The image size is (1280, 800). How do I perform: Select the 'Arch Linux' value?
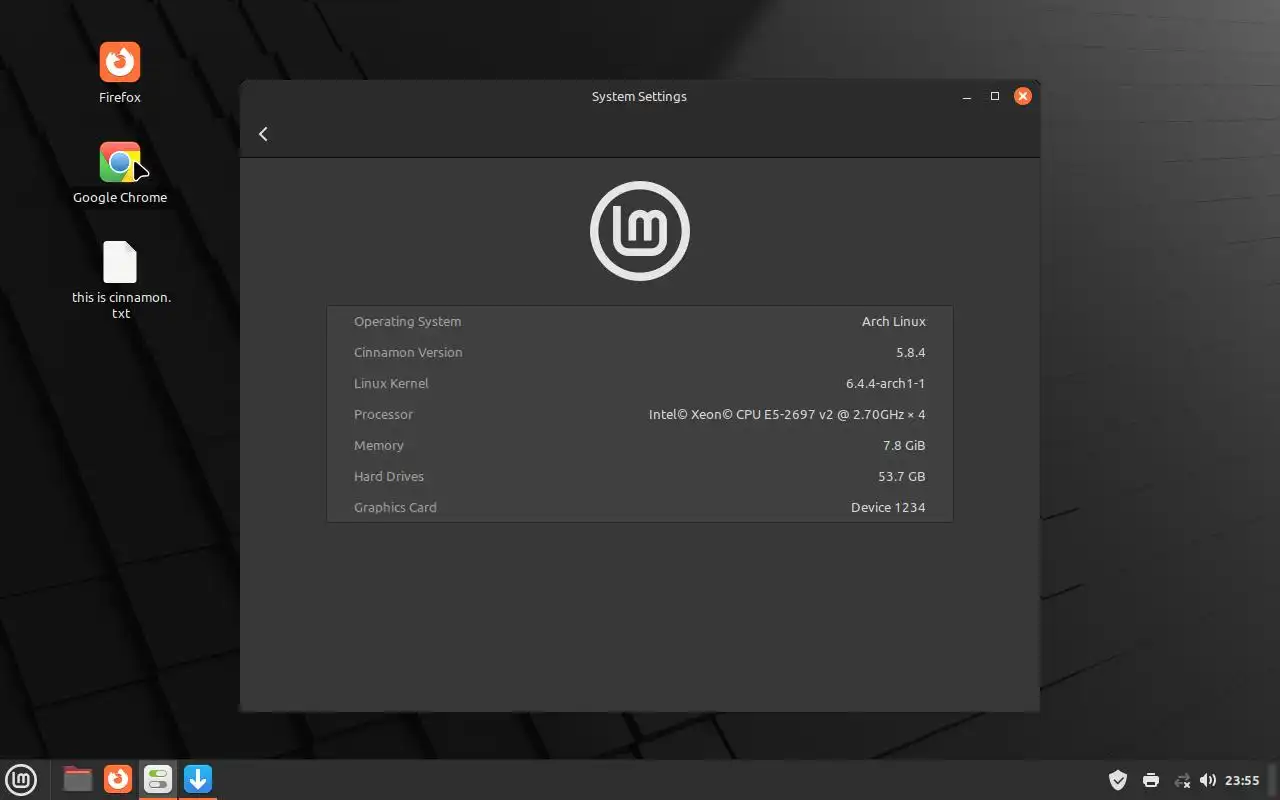(894, 322)
